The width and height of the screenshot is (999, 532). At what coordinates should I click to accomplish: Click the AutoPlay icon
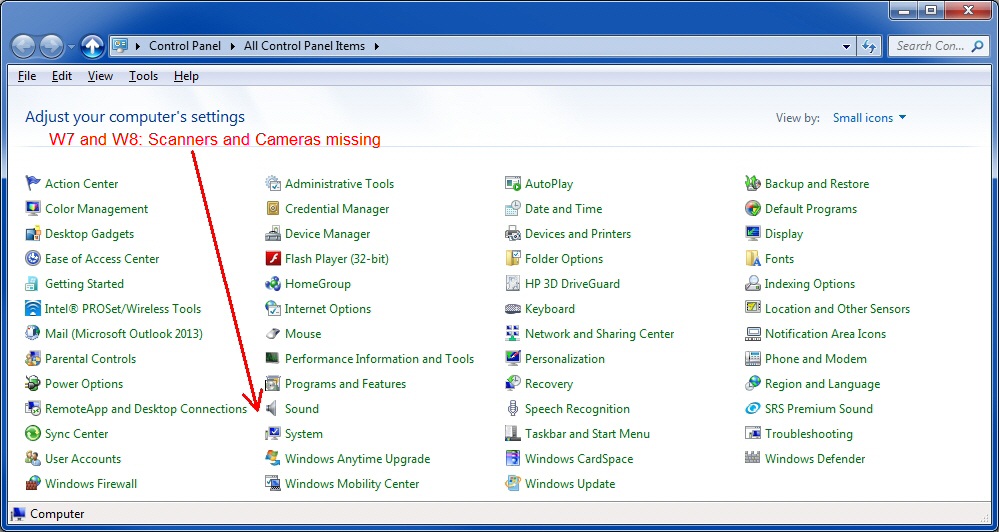pyautogui.click(x=513, y=183)
